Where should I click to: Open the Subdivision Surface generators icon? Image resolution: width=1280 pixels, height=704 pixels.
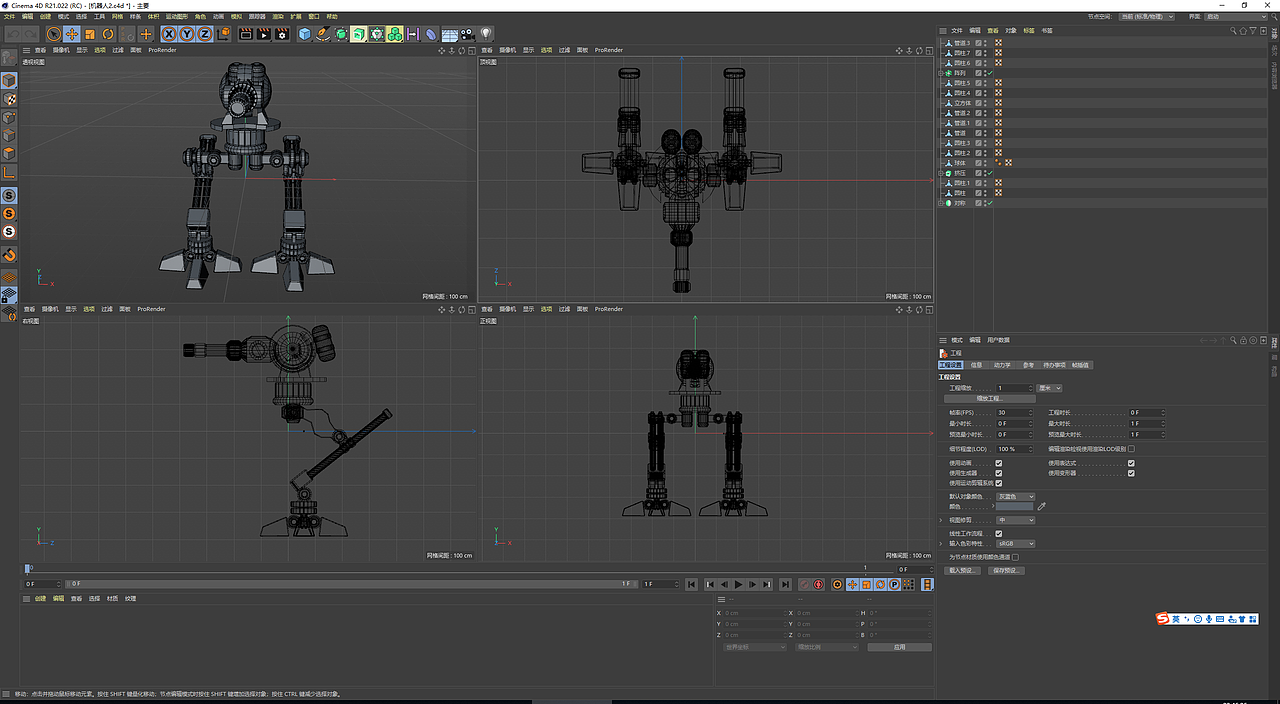point(341,34)
